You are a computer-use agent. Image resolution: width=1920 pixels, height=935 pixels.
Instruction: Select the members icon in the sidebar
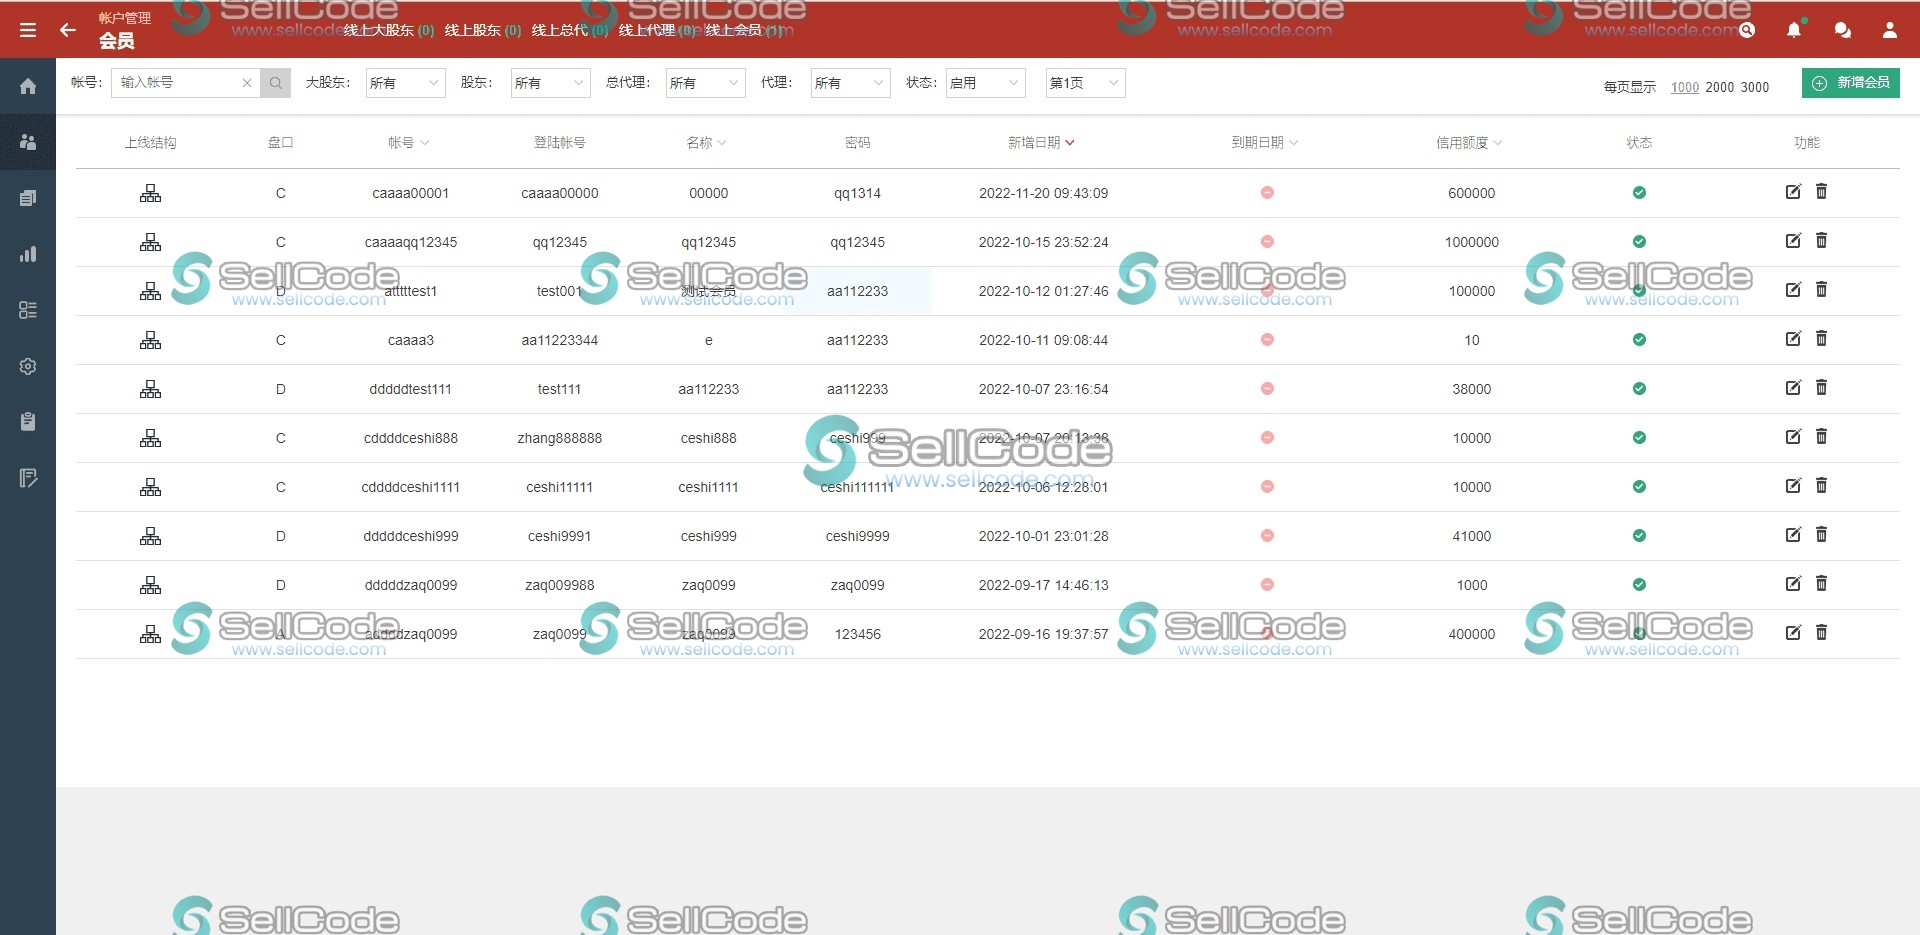click(27, 142)
